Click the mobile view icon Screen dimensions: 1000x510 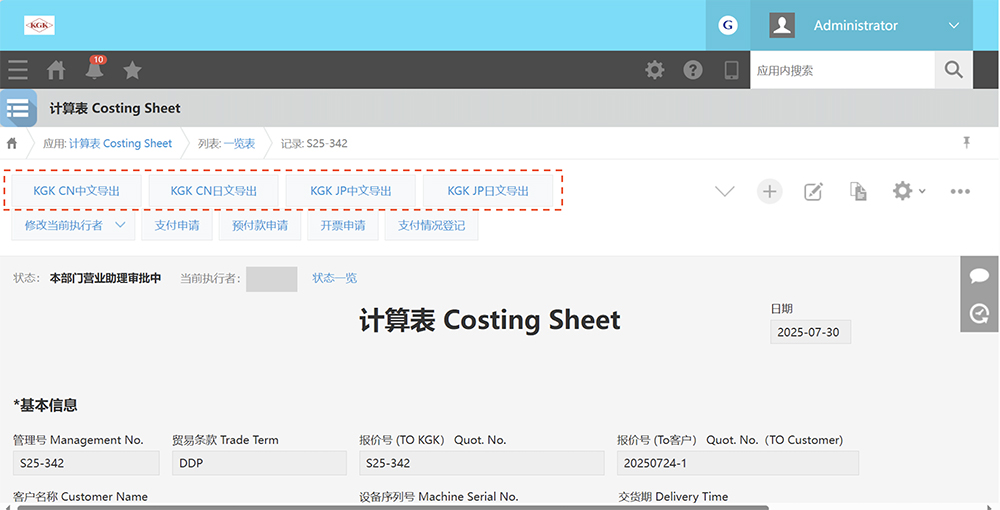pos(731,70)
